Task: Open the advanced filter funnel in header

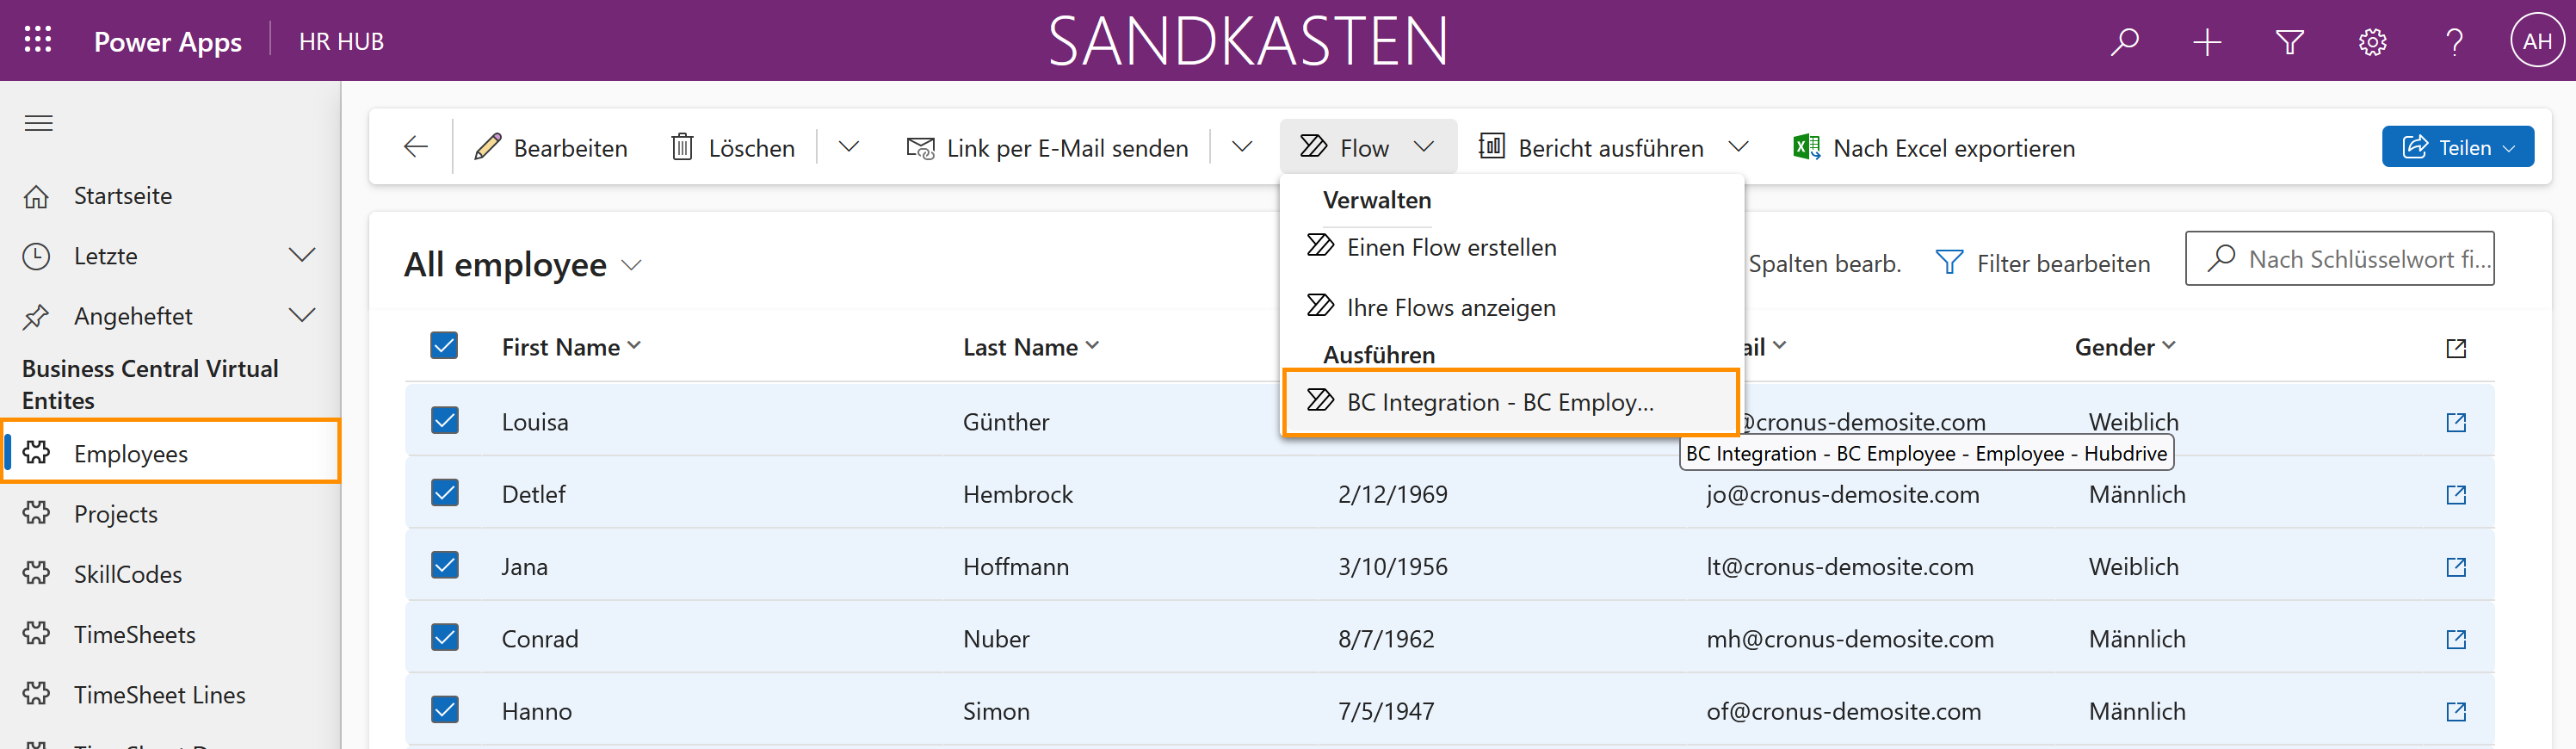Action: point(2289,41)
